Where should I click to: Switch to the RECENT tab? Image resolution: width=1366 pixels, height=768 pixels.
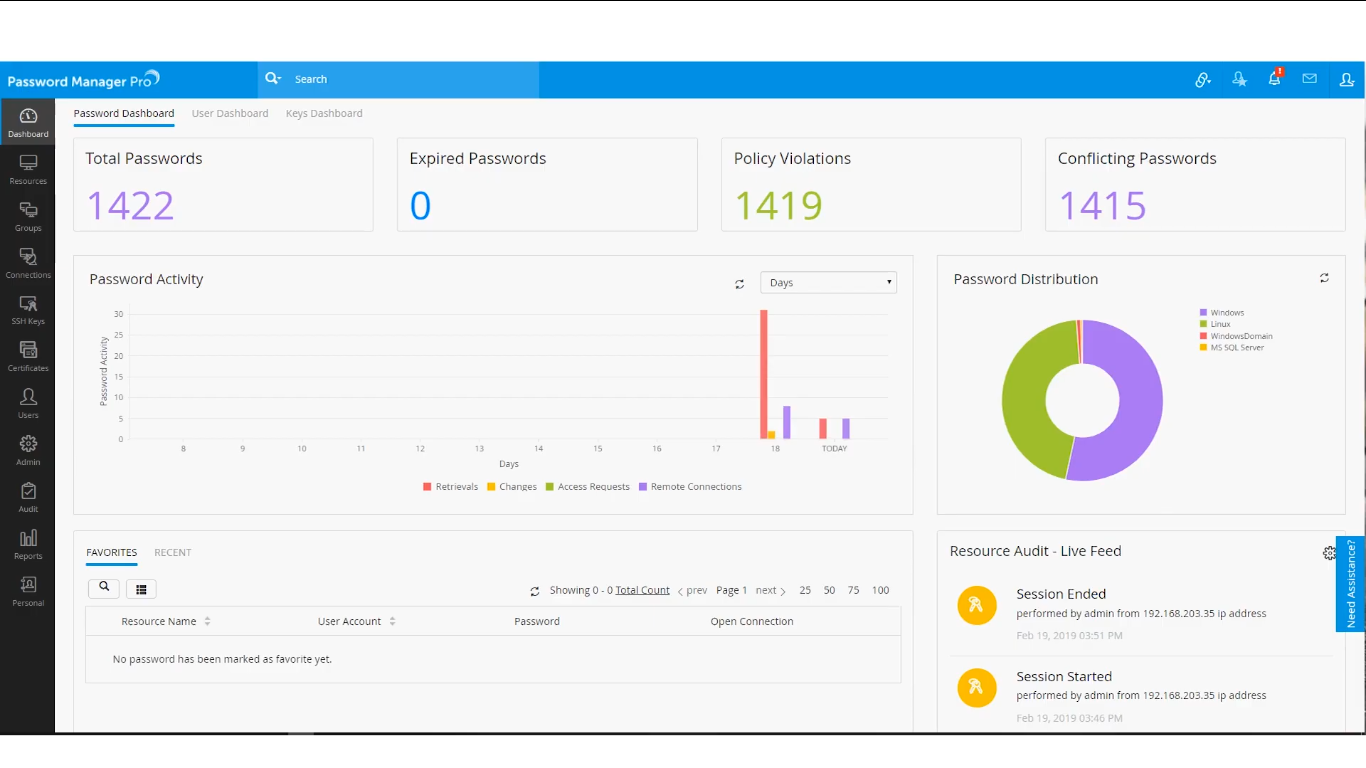point(172,552)
